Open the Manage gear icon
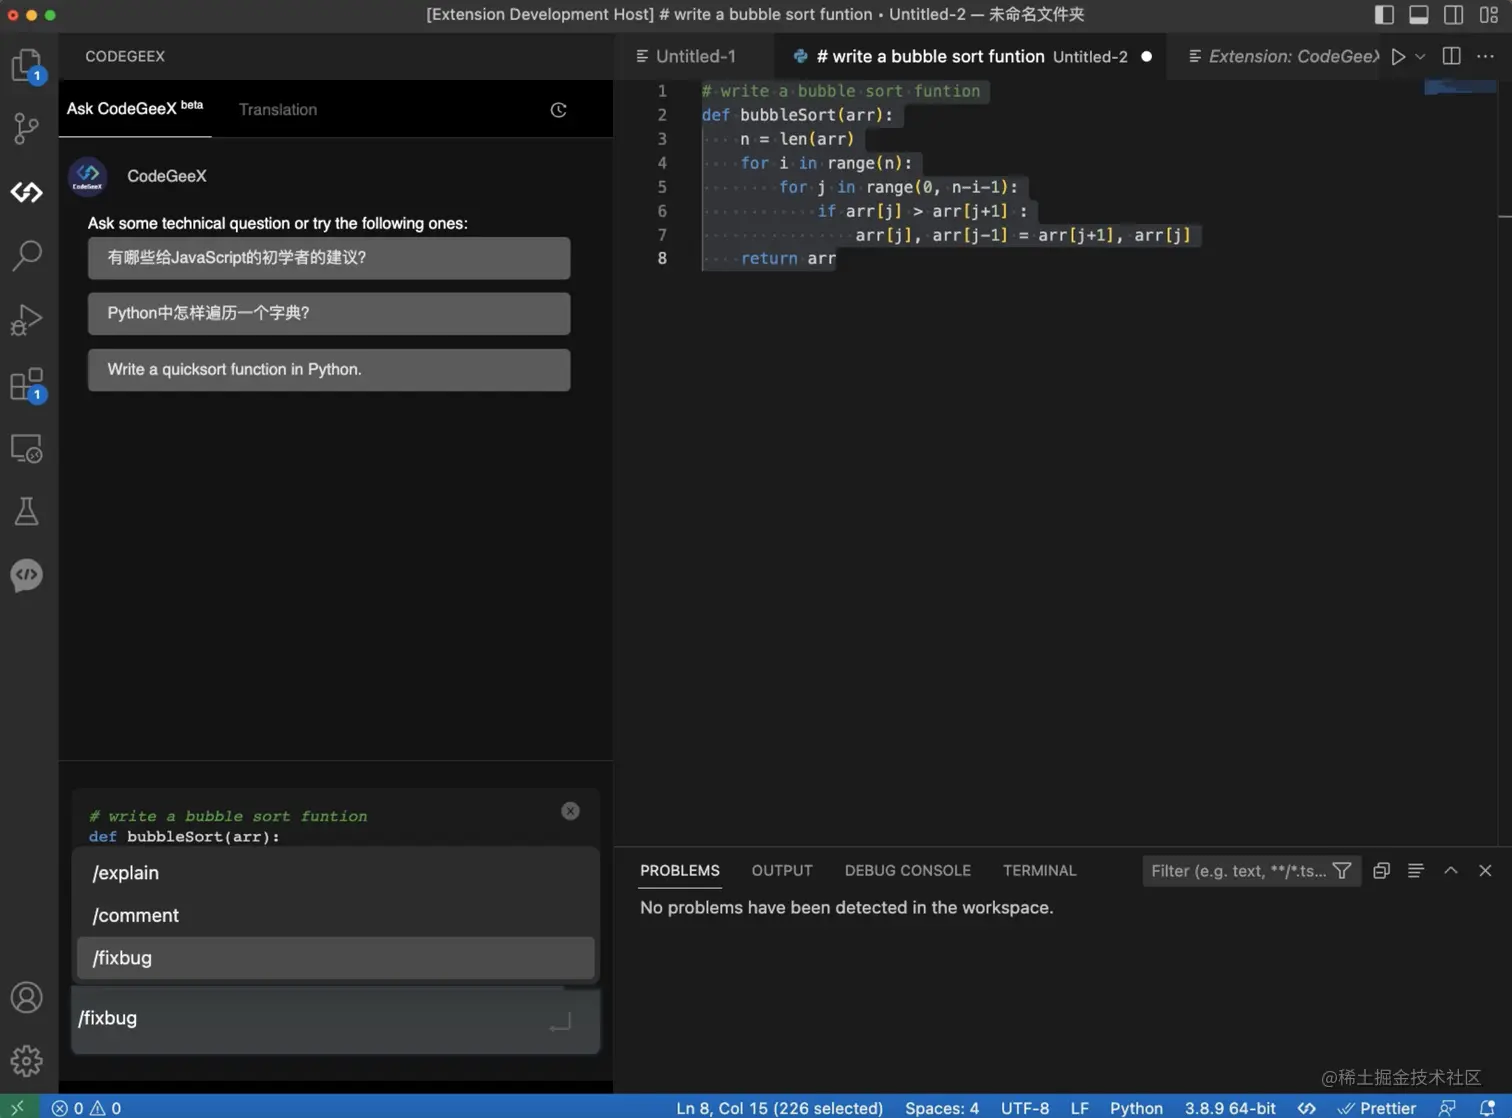The width and height of the screenshot is (1512, 1118). (x=27, y=1060)
